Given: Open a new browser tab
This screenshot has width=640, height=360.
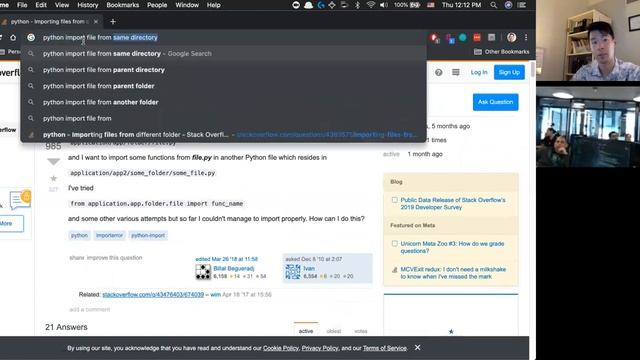Looking at the screenshot, I should point(113,22).
